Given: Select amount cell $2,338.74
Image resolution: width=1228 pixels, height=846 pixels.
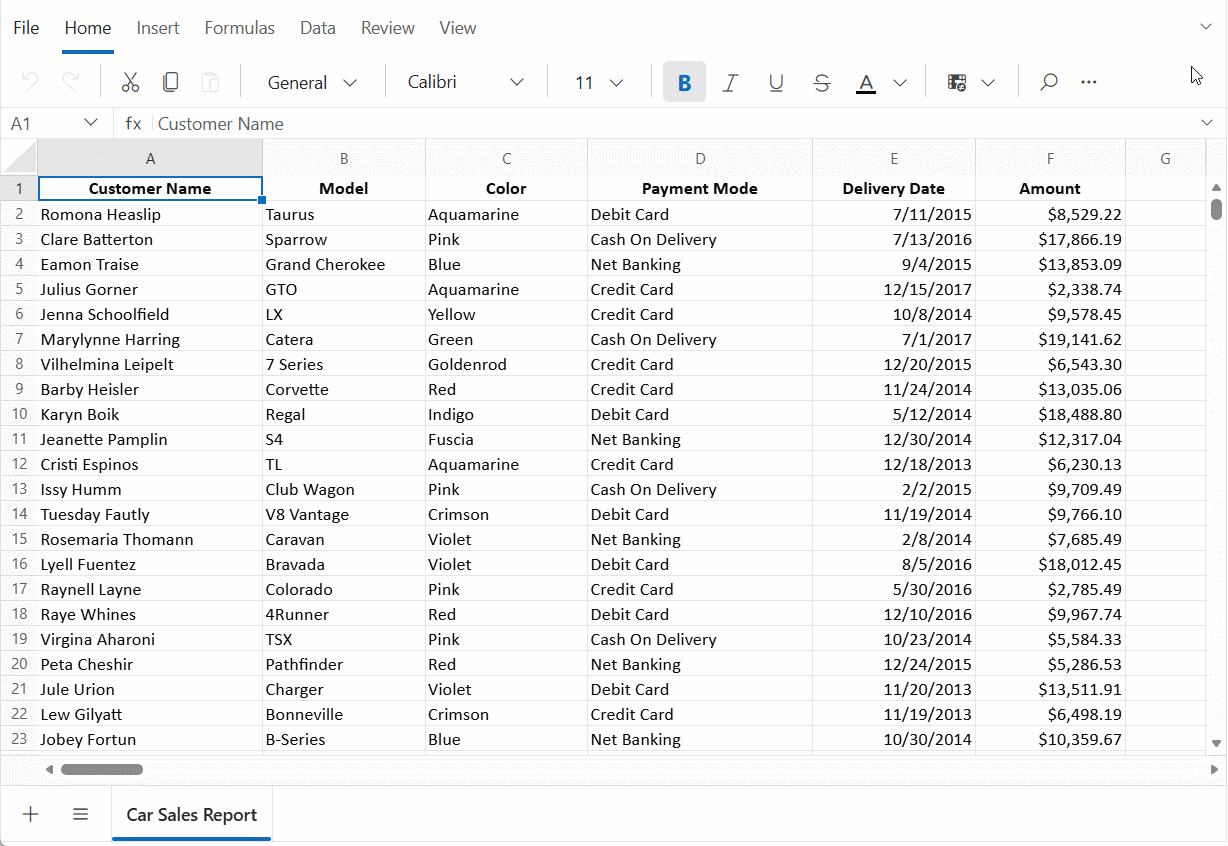Looking at the screenshot, I should (x=1050, y=289).
